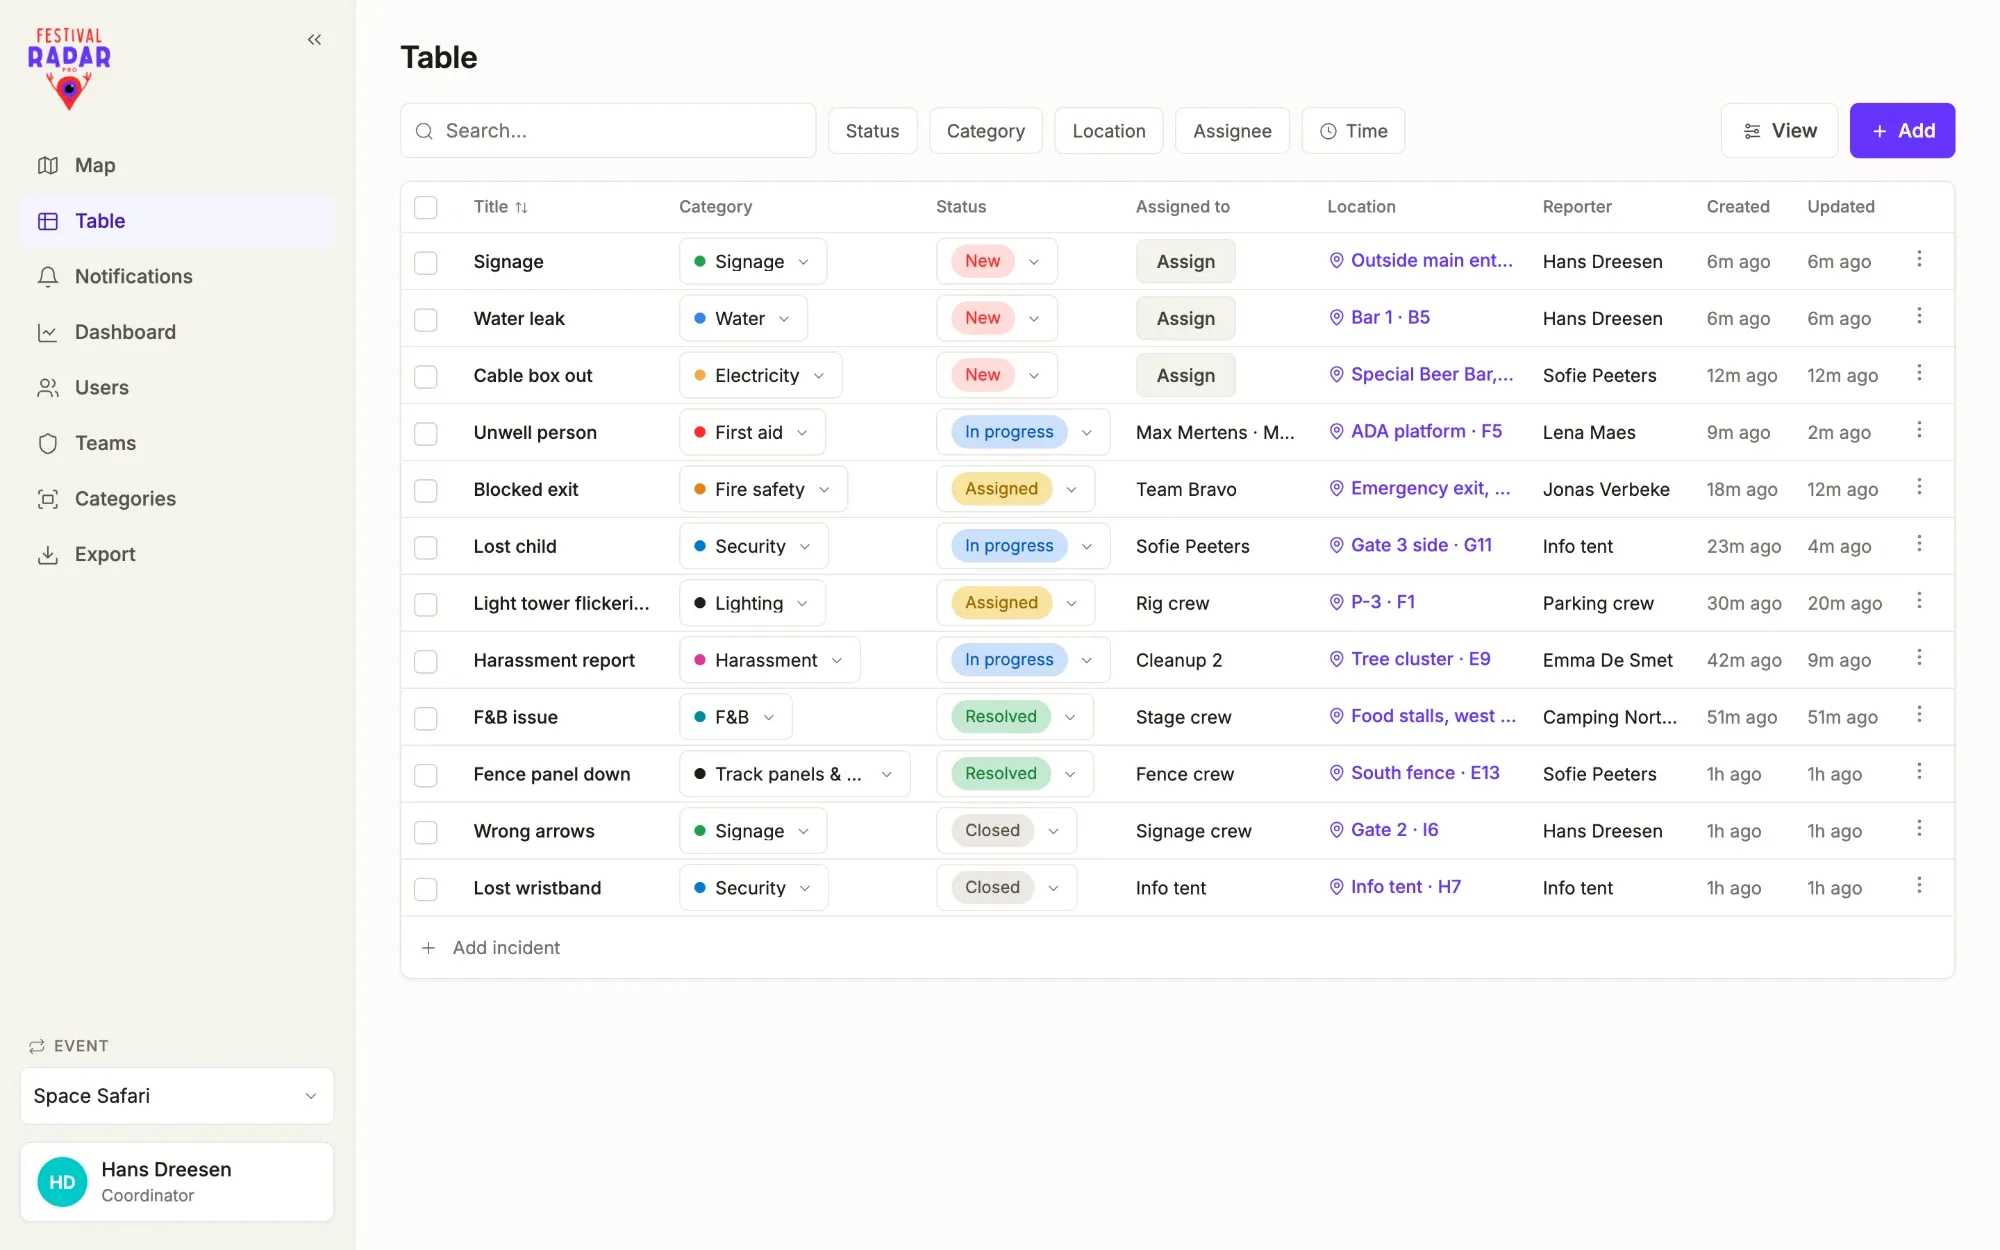Screen dimensions: 2000x1250
Task: Click search magnifier icon
Action: [424, 131]
